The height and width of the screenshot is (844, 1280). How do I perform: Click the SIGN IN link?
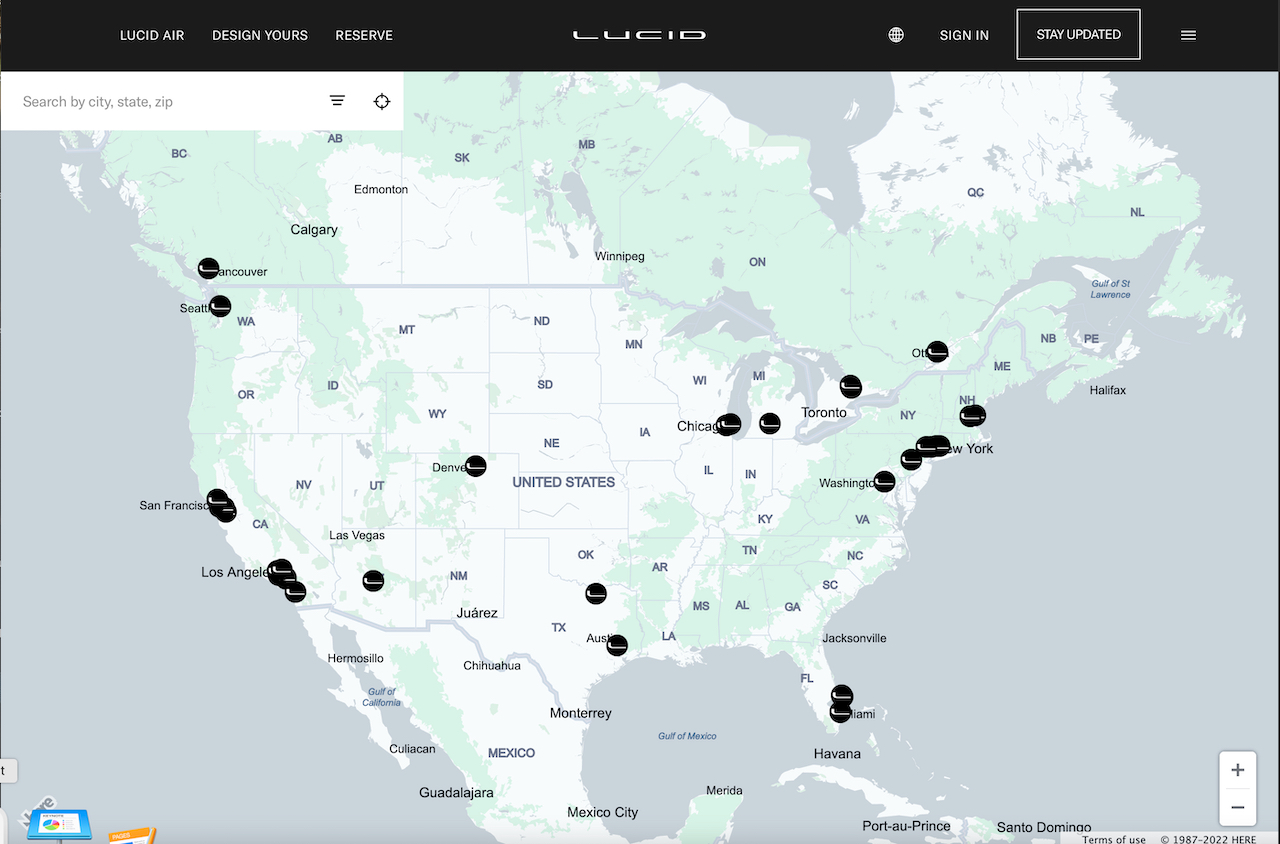click(x=964, y=35)
